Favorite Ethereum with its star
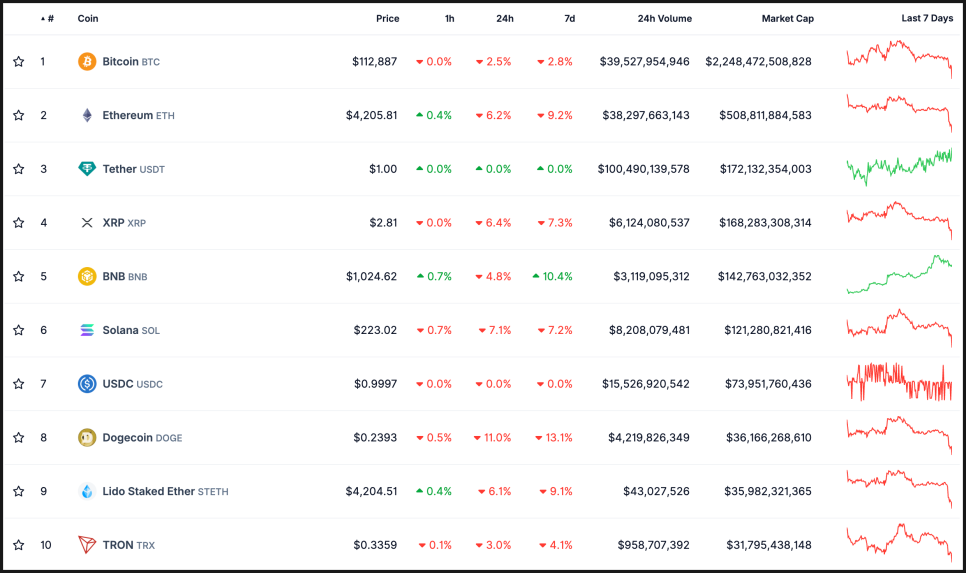Screen dimensions: 966x573 pyautogui.click(x=18, y=115)
